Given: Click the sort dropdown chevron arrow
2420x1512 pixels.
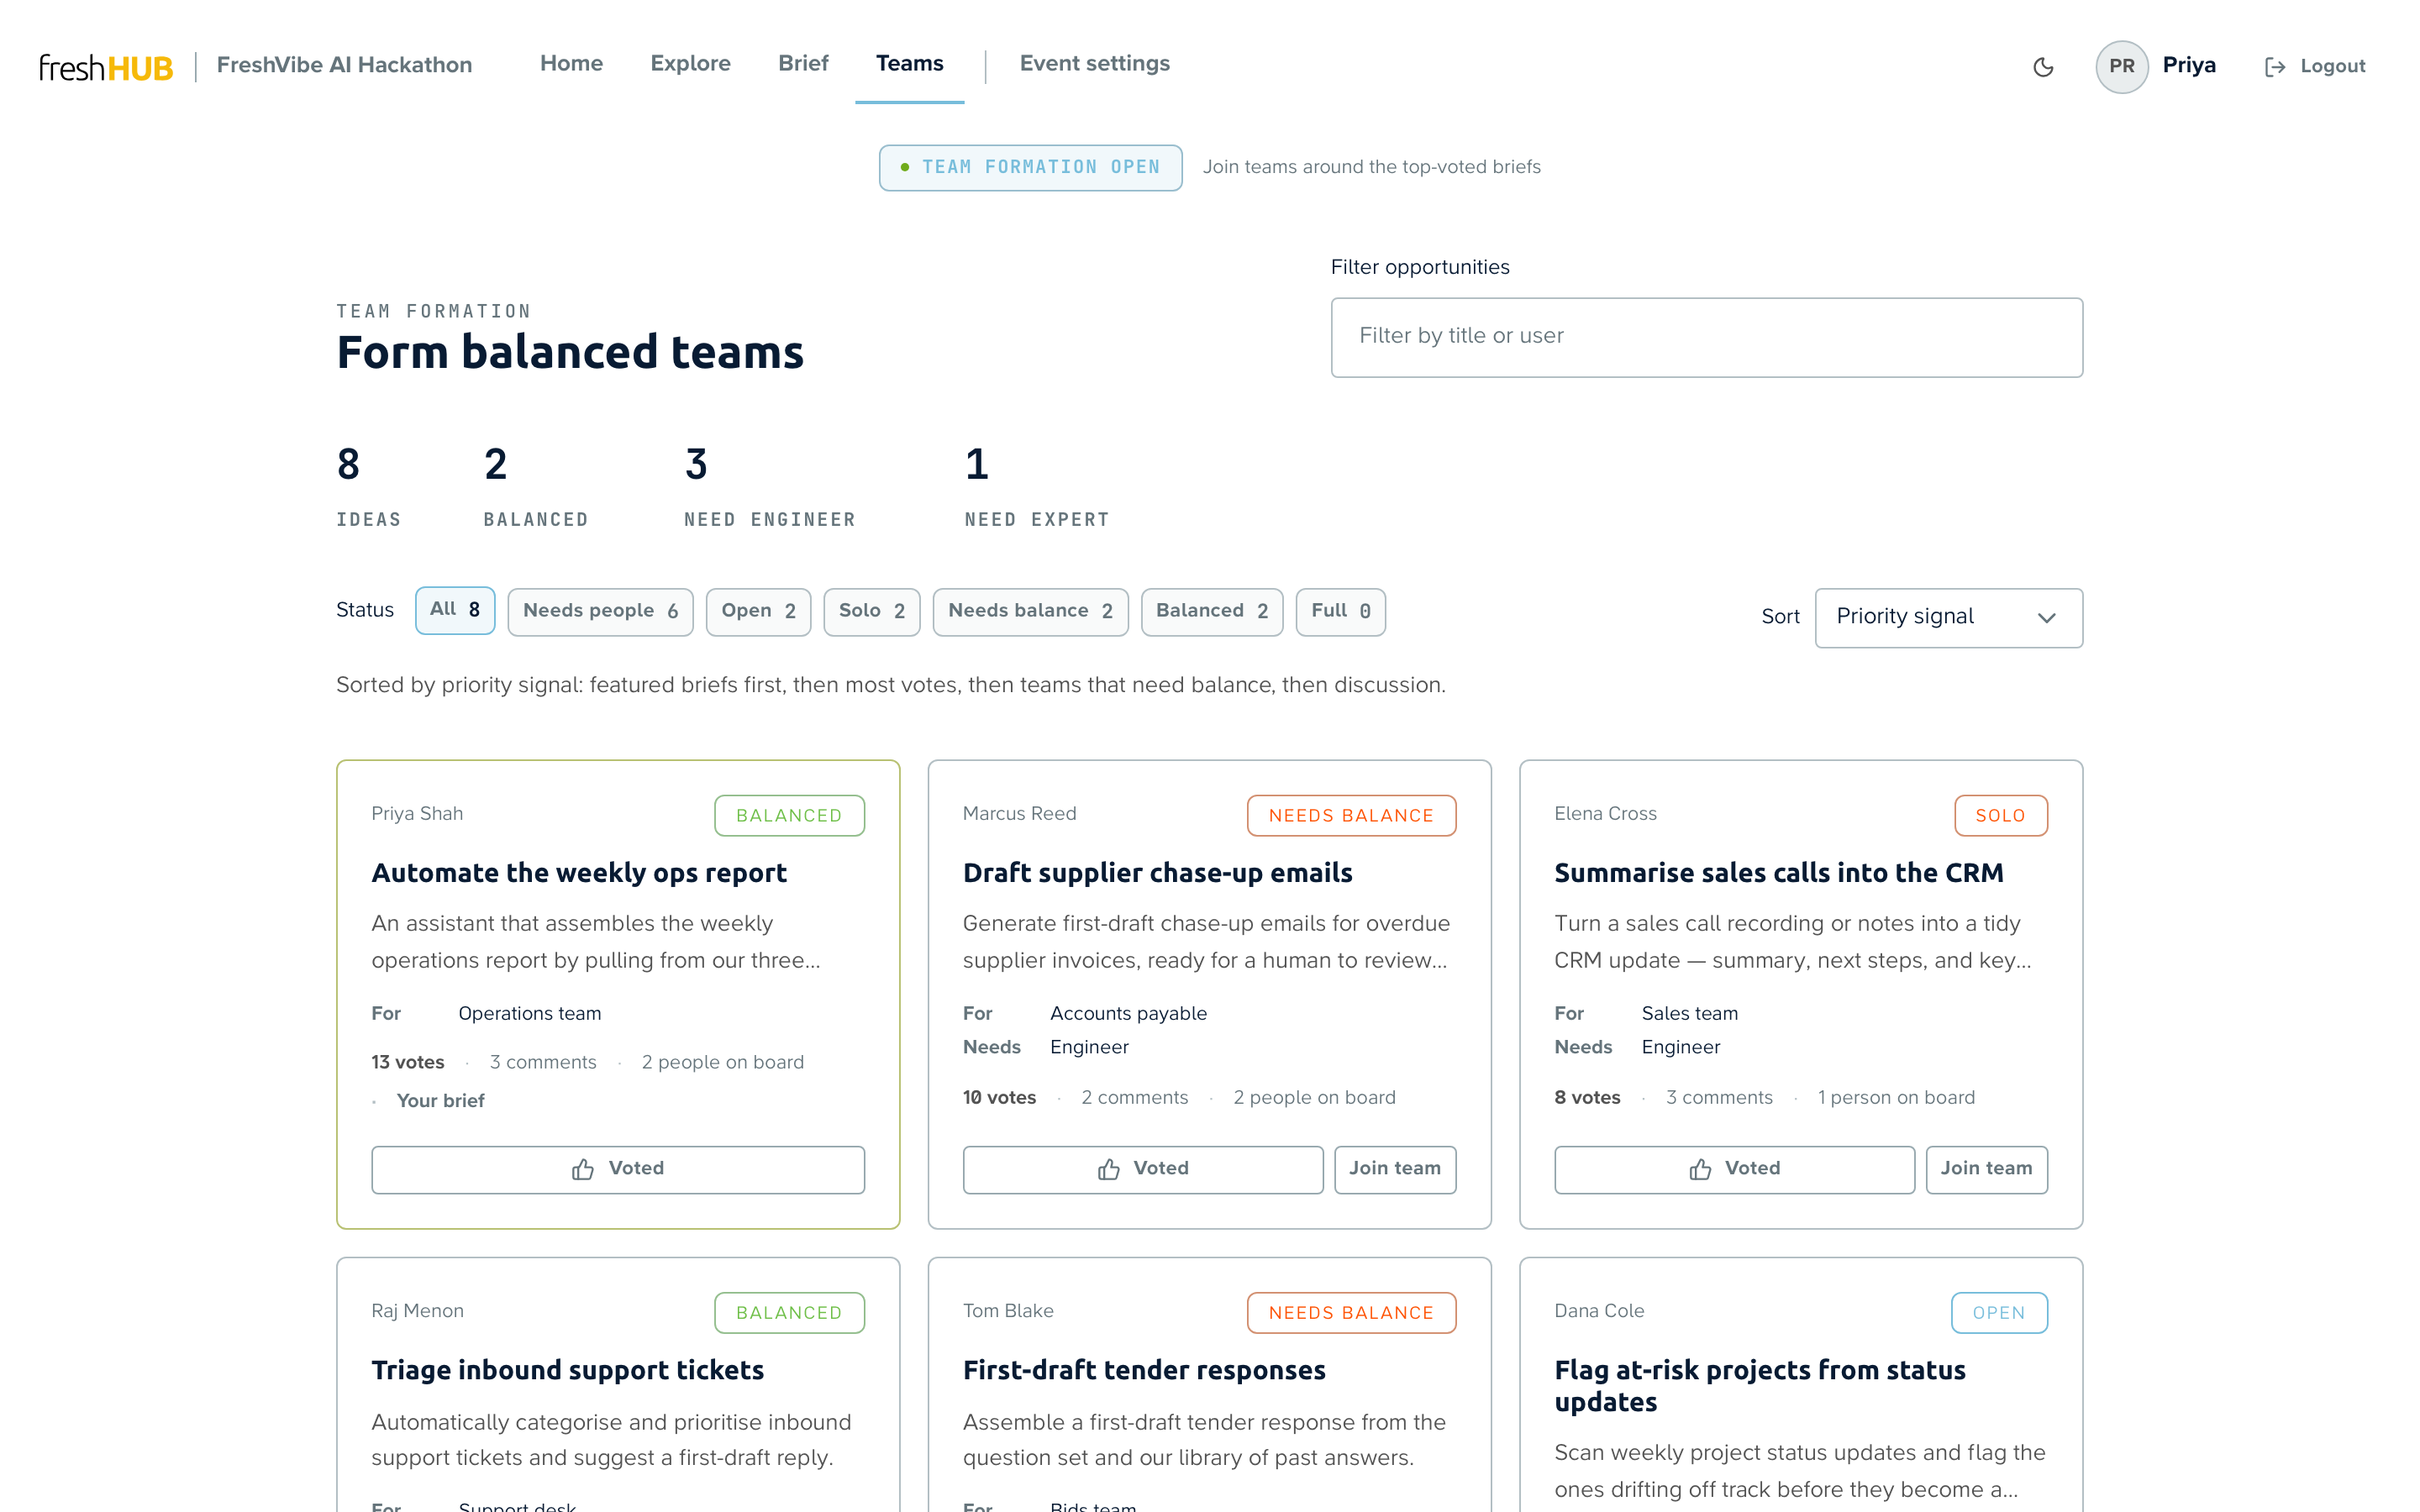Looking at the screenshot, I should coord(2046,618).
